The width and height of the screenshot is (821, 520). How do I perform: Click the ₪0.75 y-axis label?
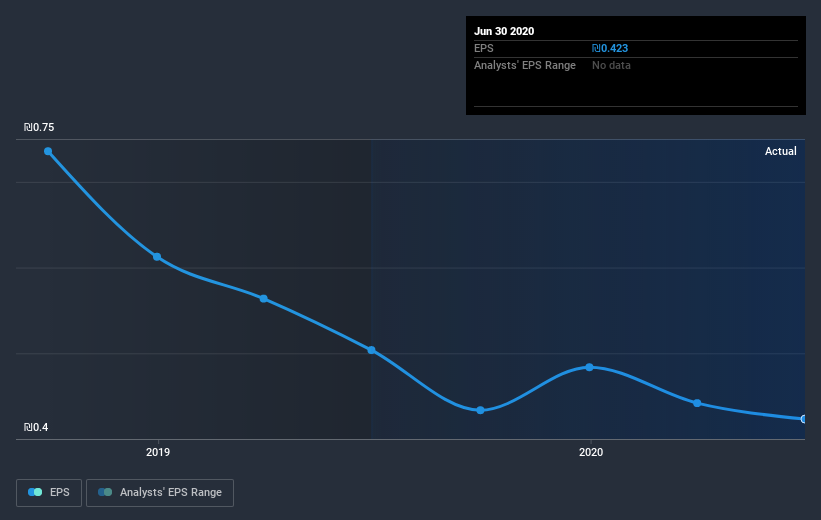tap(39, 127)
